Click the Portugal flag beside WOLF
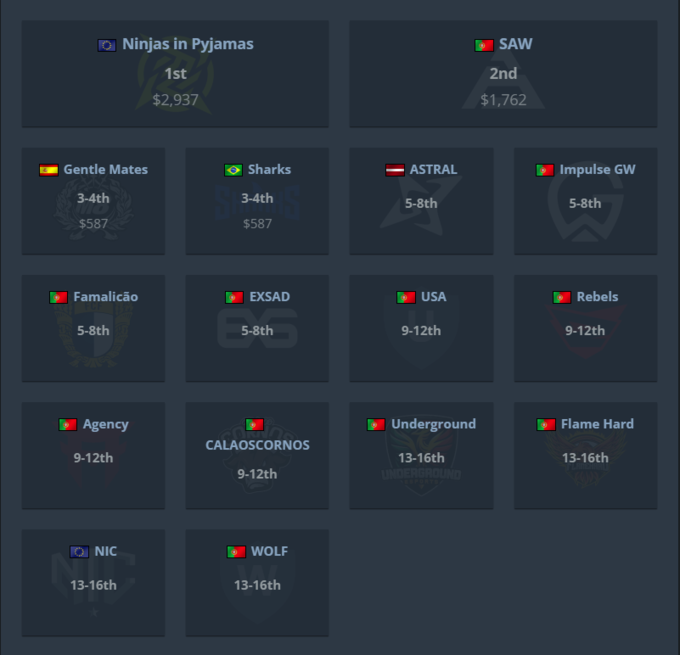This screenshot has width=680, height=655. click(x=236, y=552)
